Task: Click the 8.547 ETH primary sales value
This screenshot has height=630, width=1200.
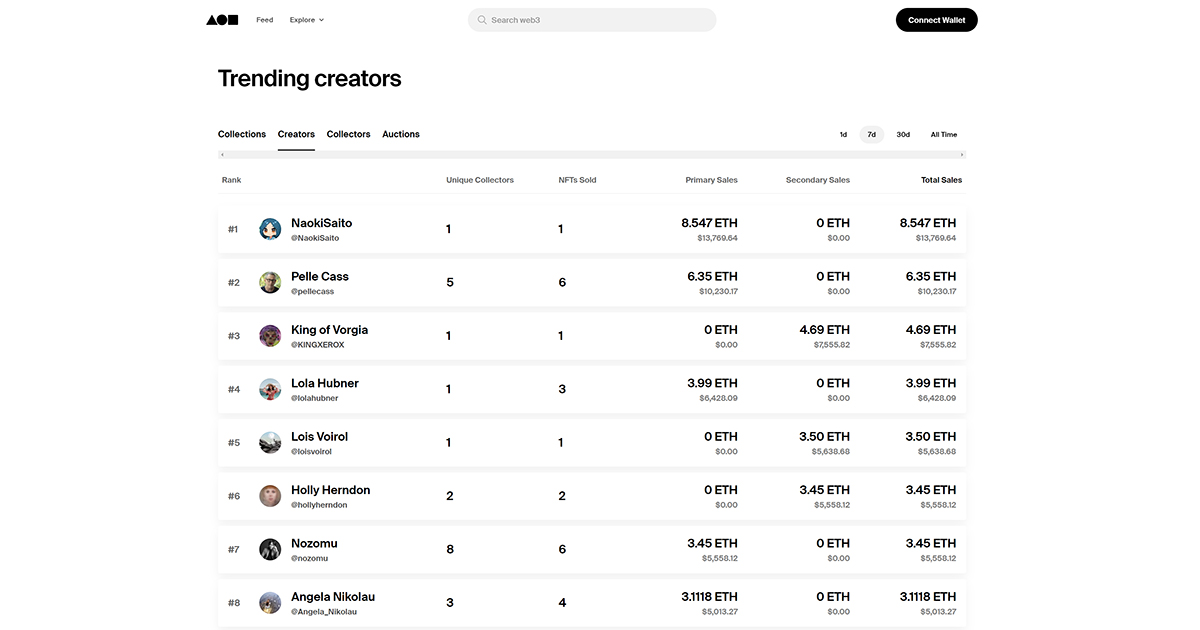Action: (710, 223)
